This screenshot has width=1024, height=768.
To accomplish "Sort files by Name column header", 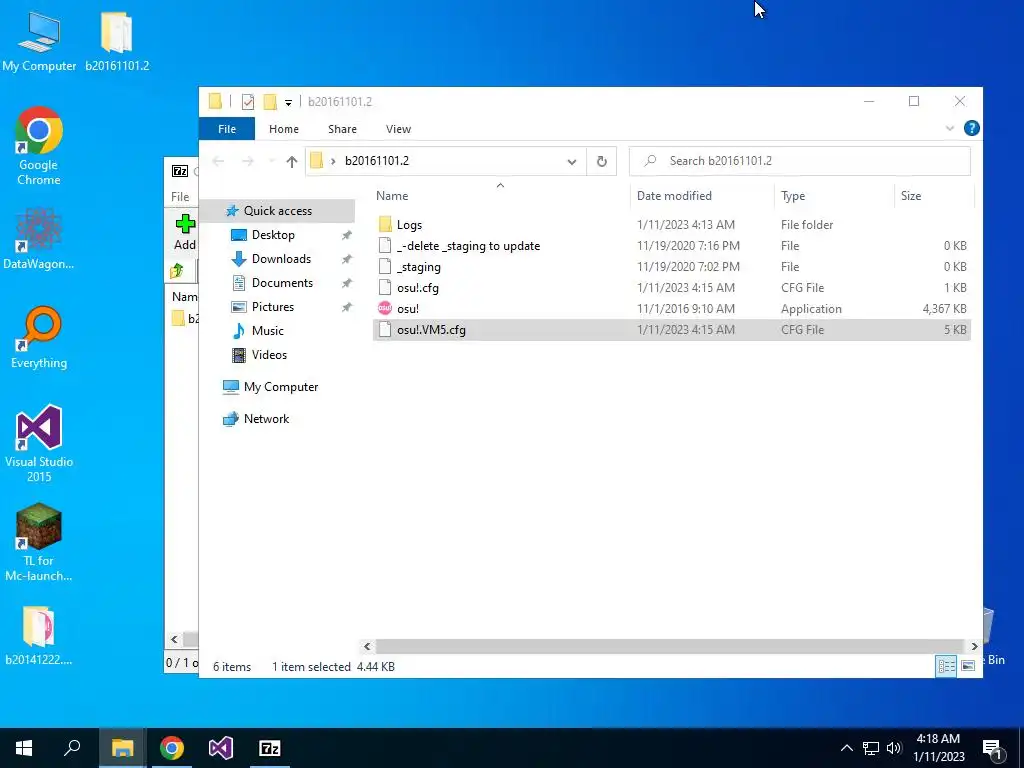I will pos(392,196).
